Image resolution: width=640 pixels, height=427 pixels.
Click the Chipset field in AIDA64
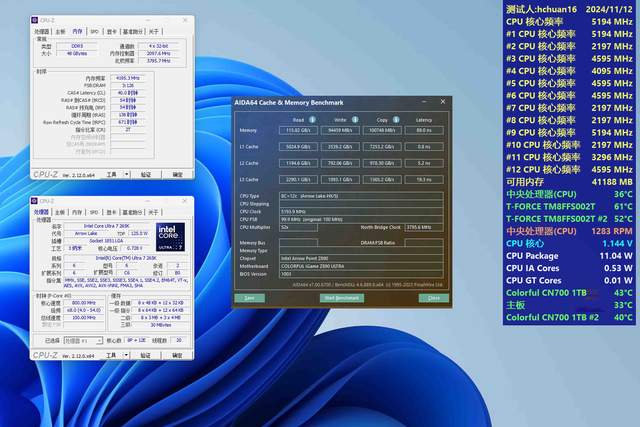coord(361,258)
